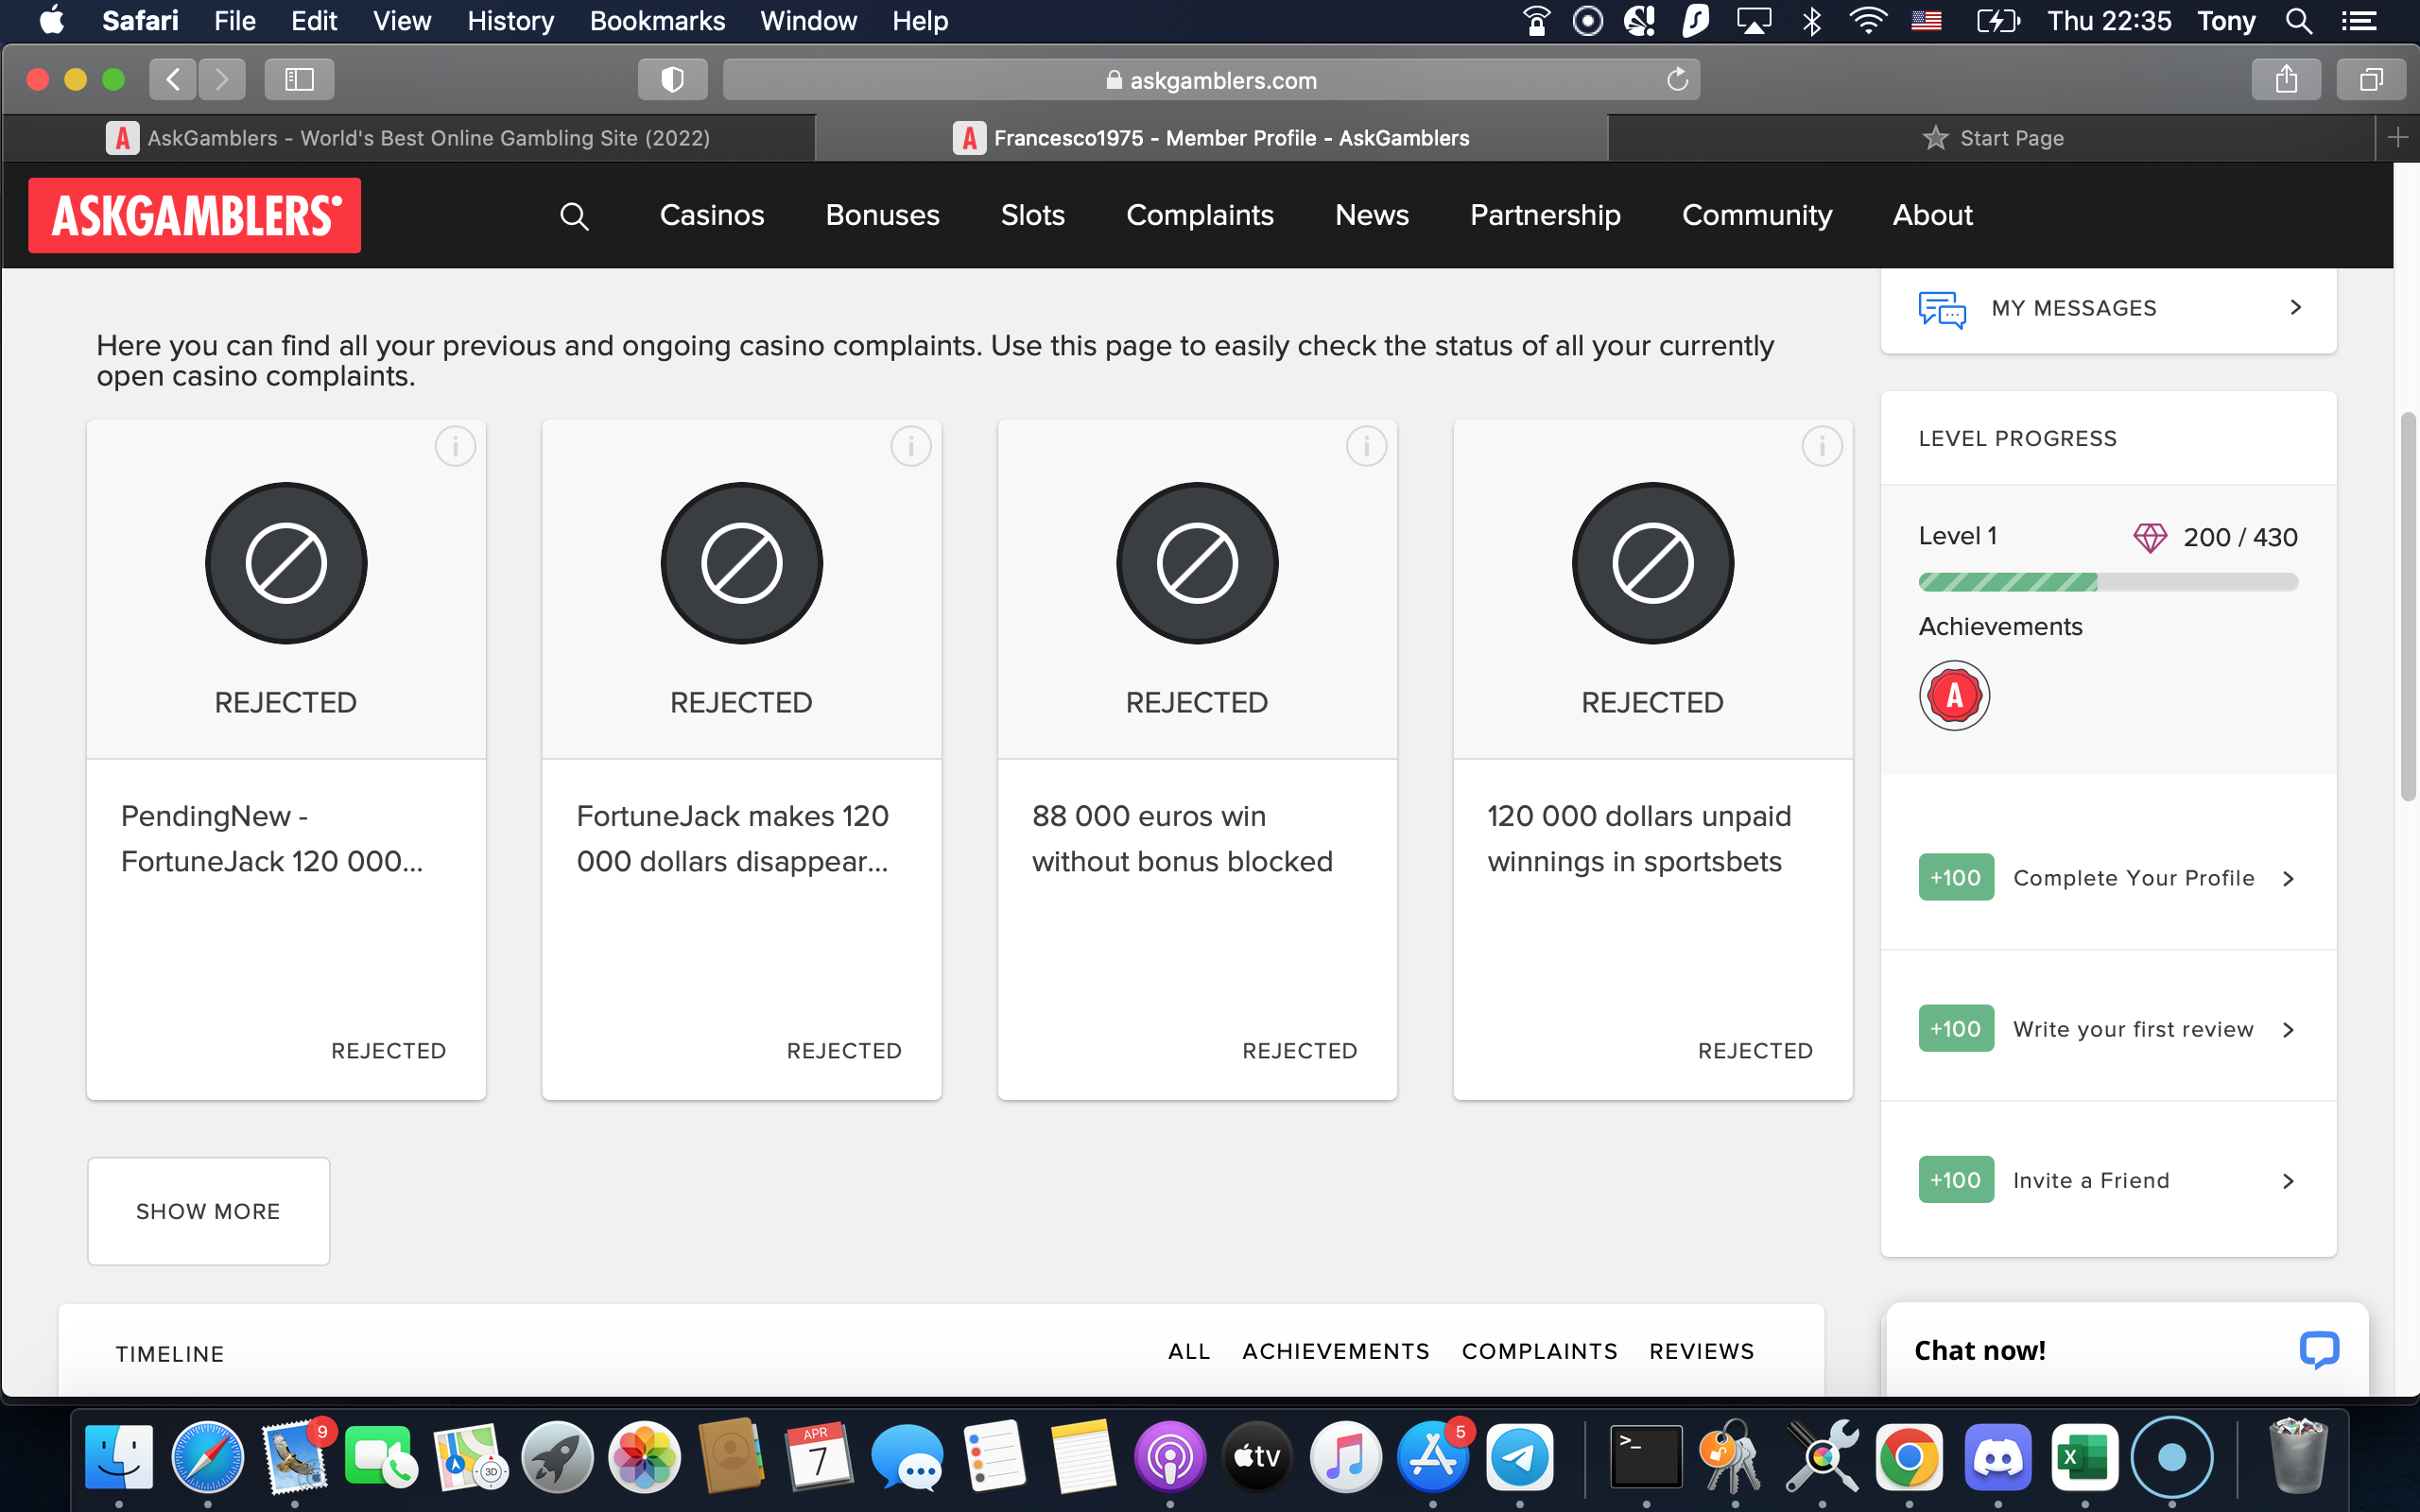2420x1512 pixels.
Task: Filter timeline by COMPLAINTS
Action: tap(1540, 1351)
